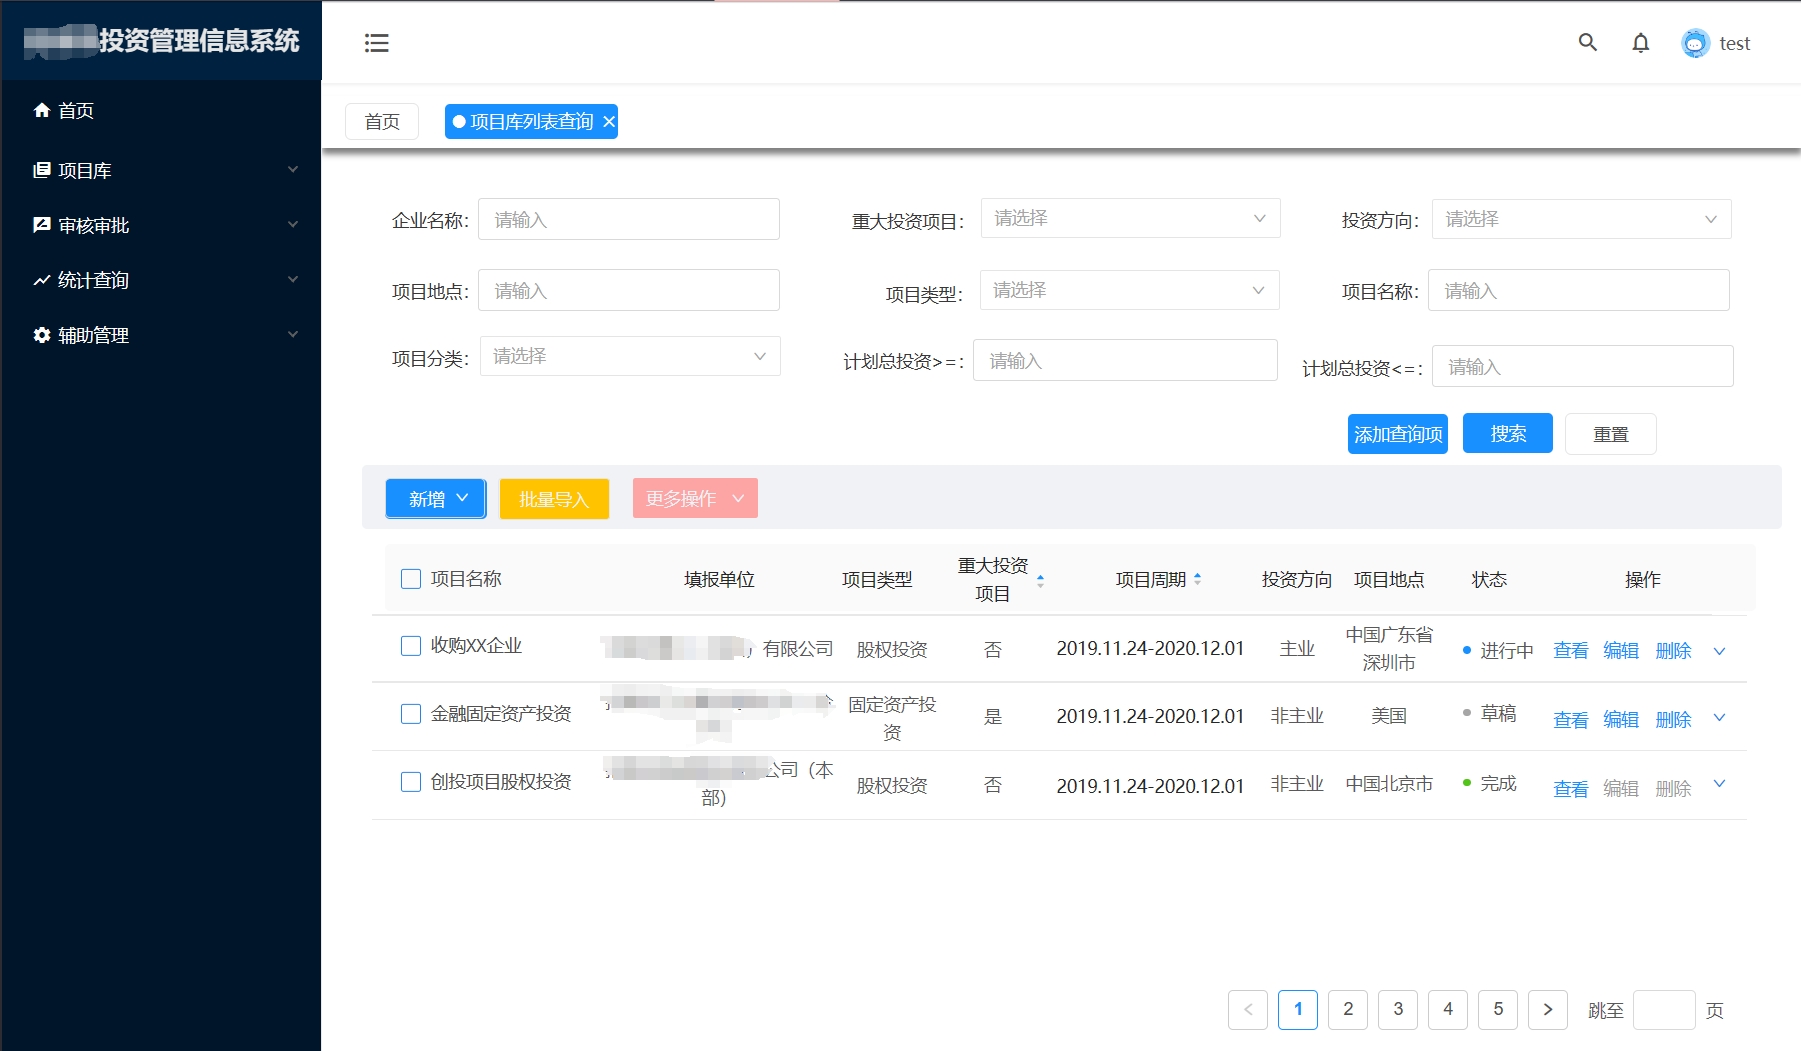Click the 项目地点 input field
This screenshot has width=1801, height=1051.
click(x=629, y=290)
